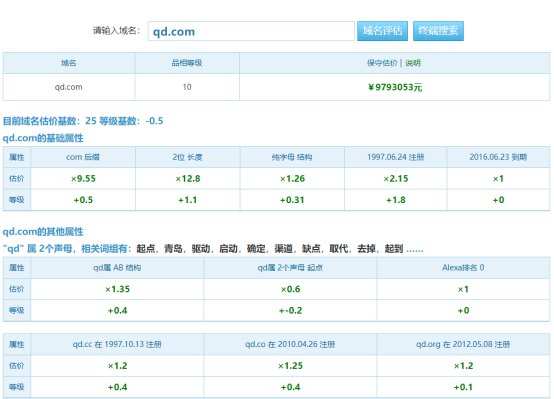Image resolution: width=554 pixels, height=399 pixels.
Task: Click the ×1.25 multiplier value
Action: (290, 366)
